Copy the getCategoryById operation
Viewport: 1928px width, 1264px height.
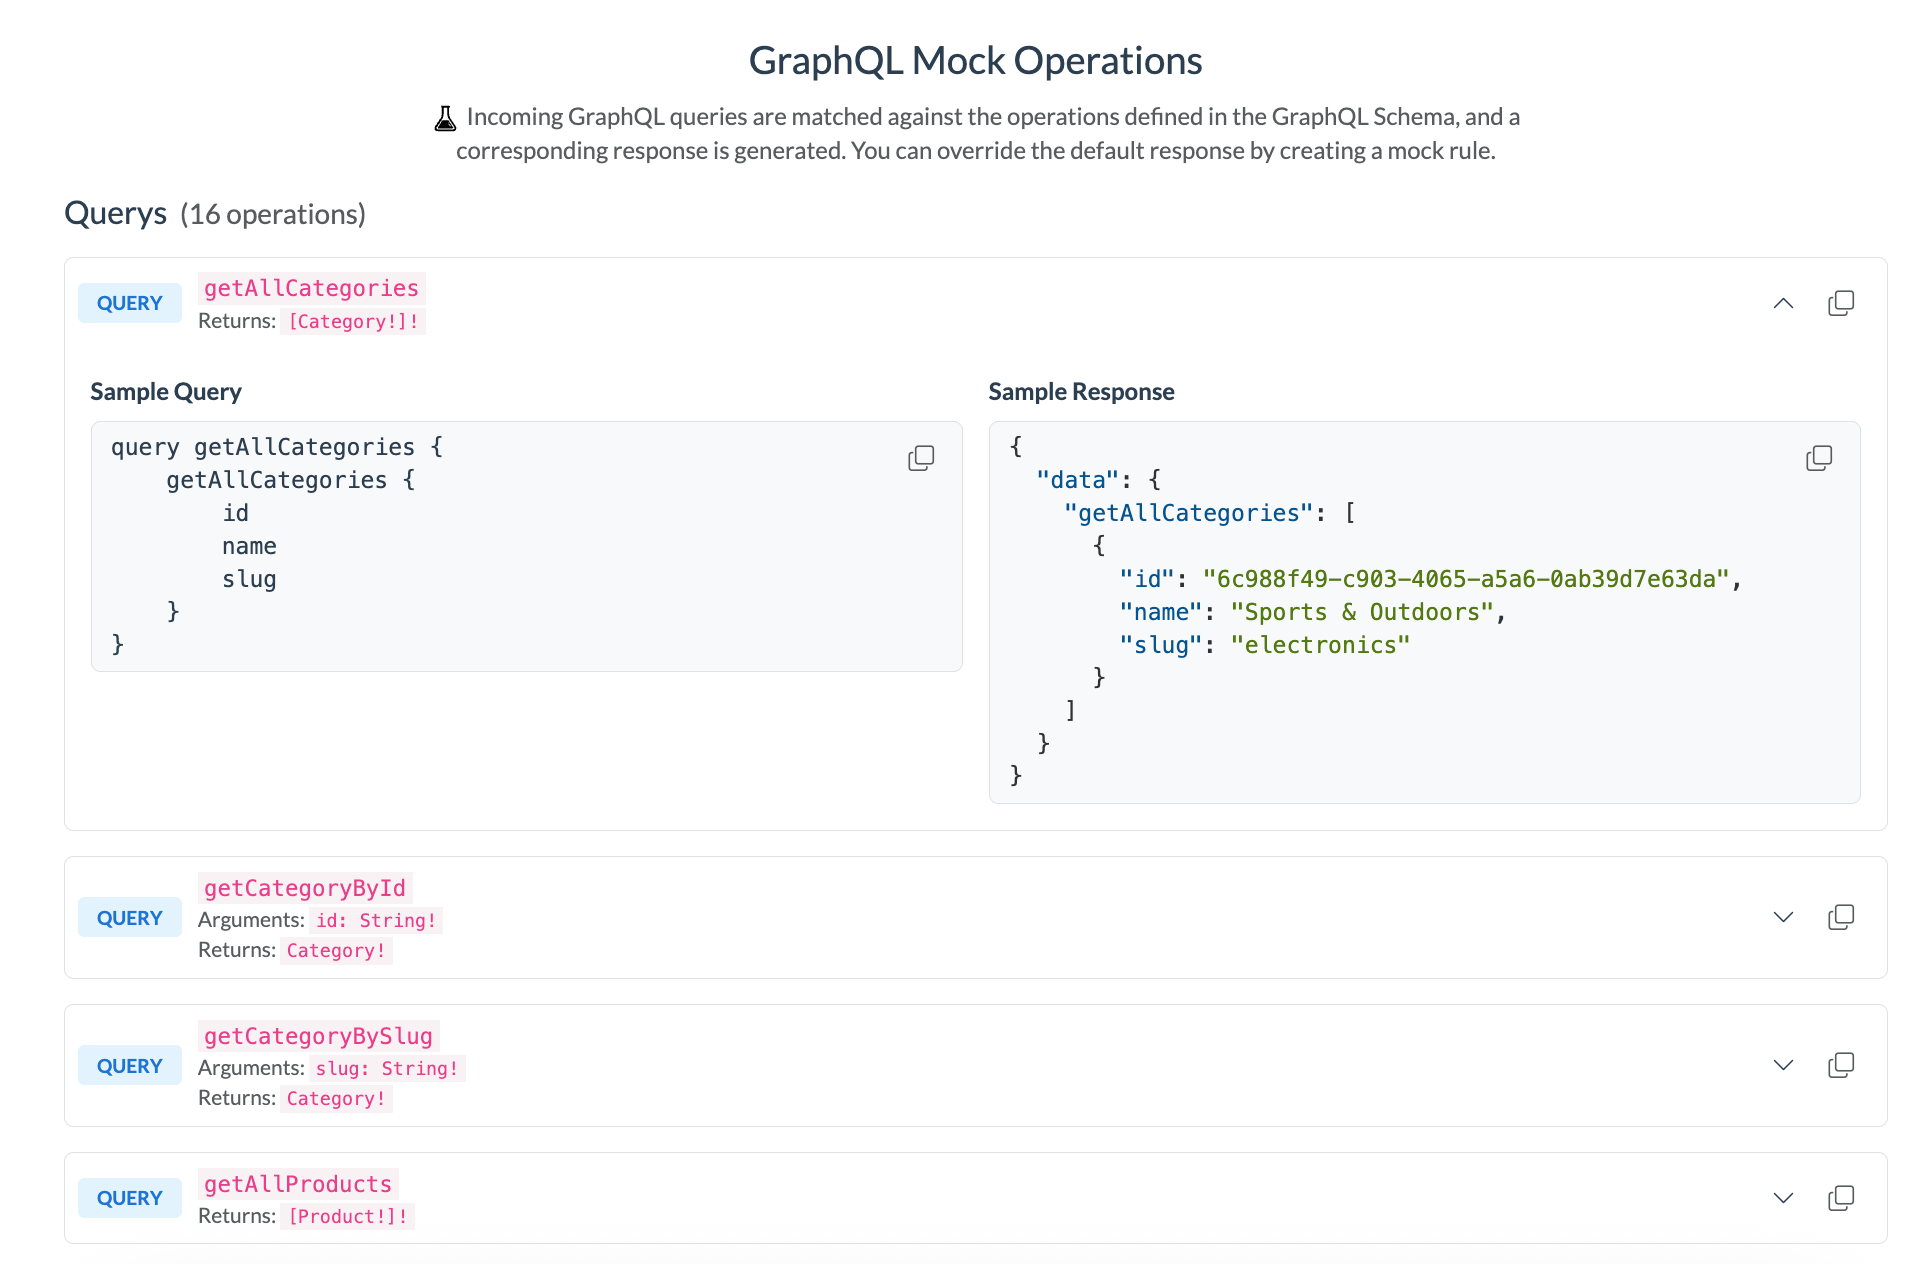coord(1842,916)
